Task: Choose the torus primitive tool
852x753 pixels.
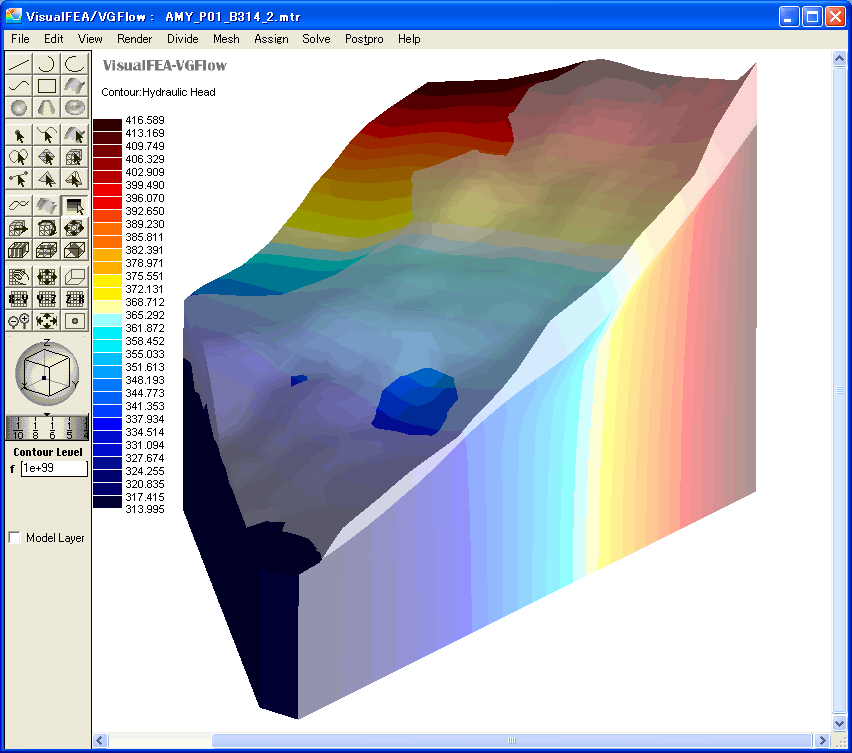Action: point(75,107)
